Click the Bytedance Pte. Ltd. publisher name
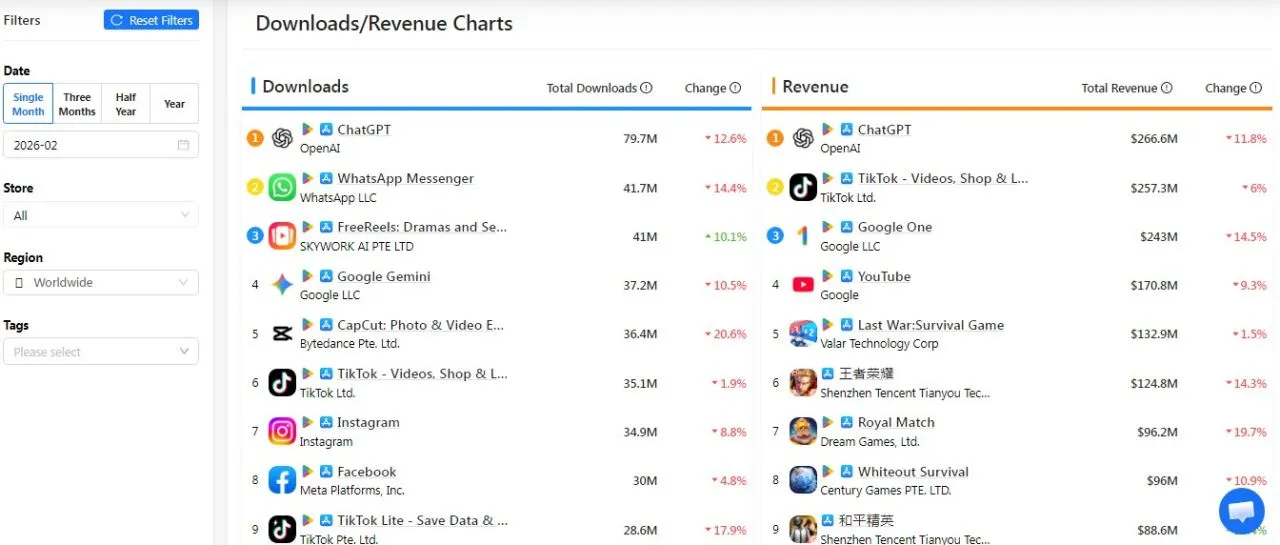The height and width of the screenshot is (545, 1280). pyautogui.click(x=350, y=343)
